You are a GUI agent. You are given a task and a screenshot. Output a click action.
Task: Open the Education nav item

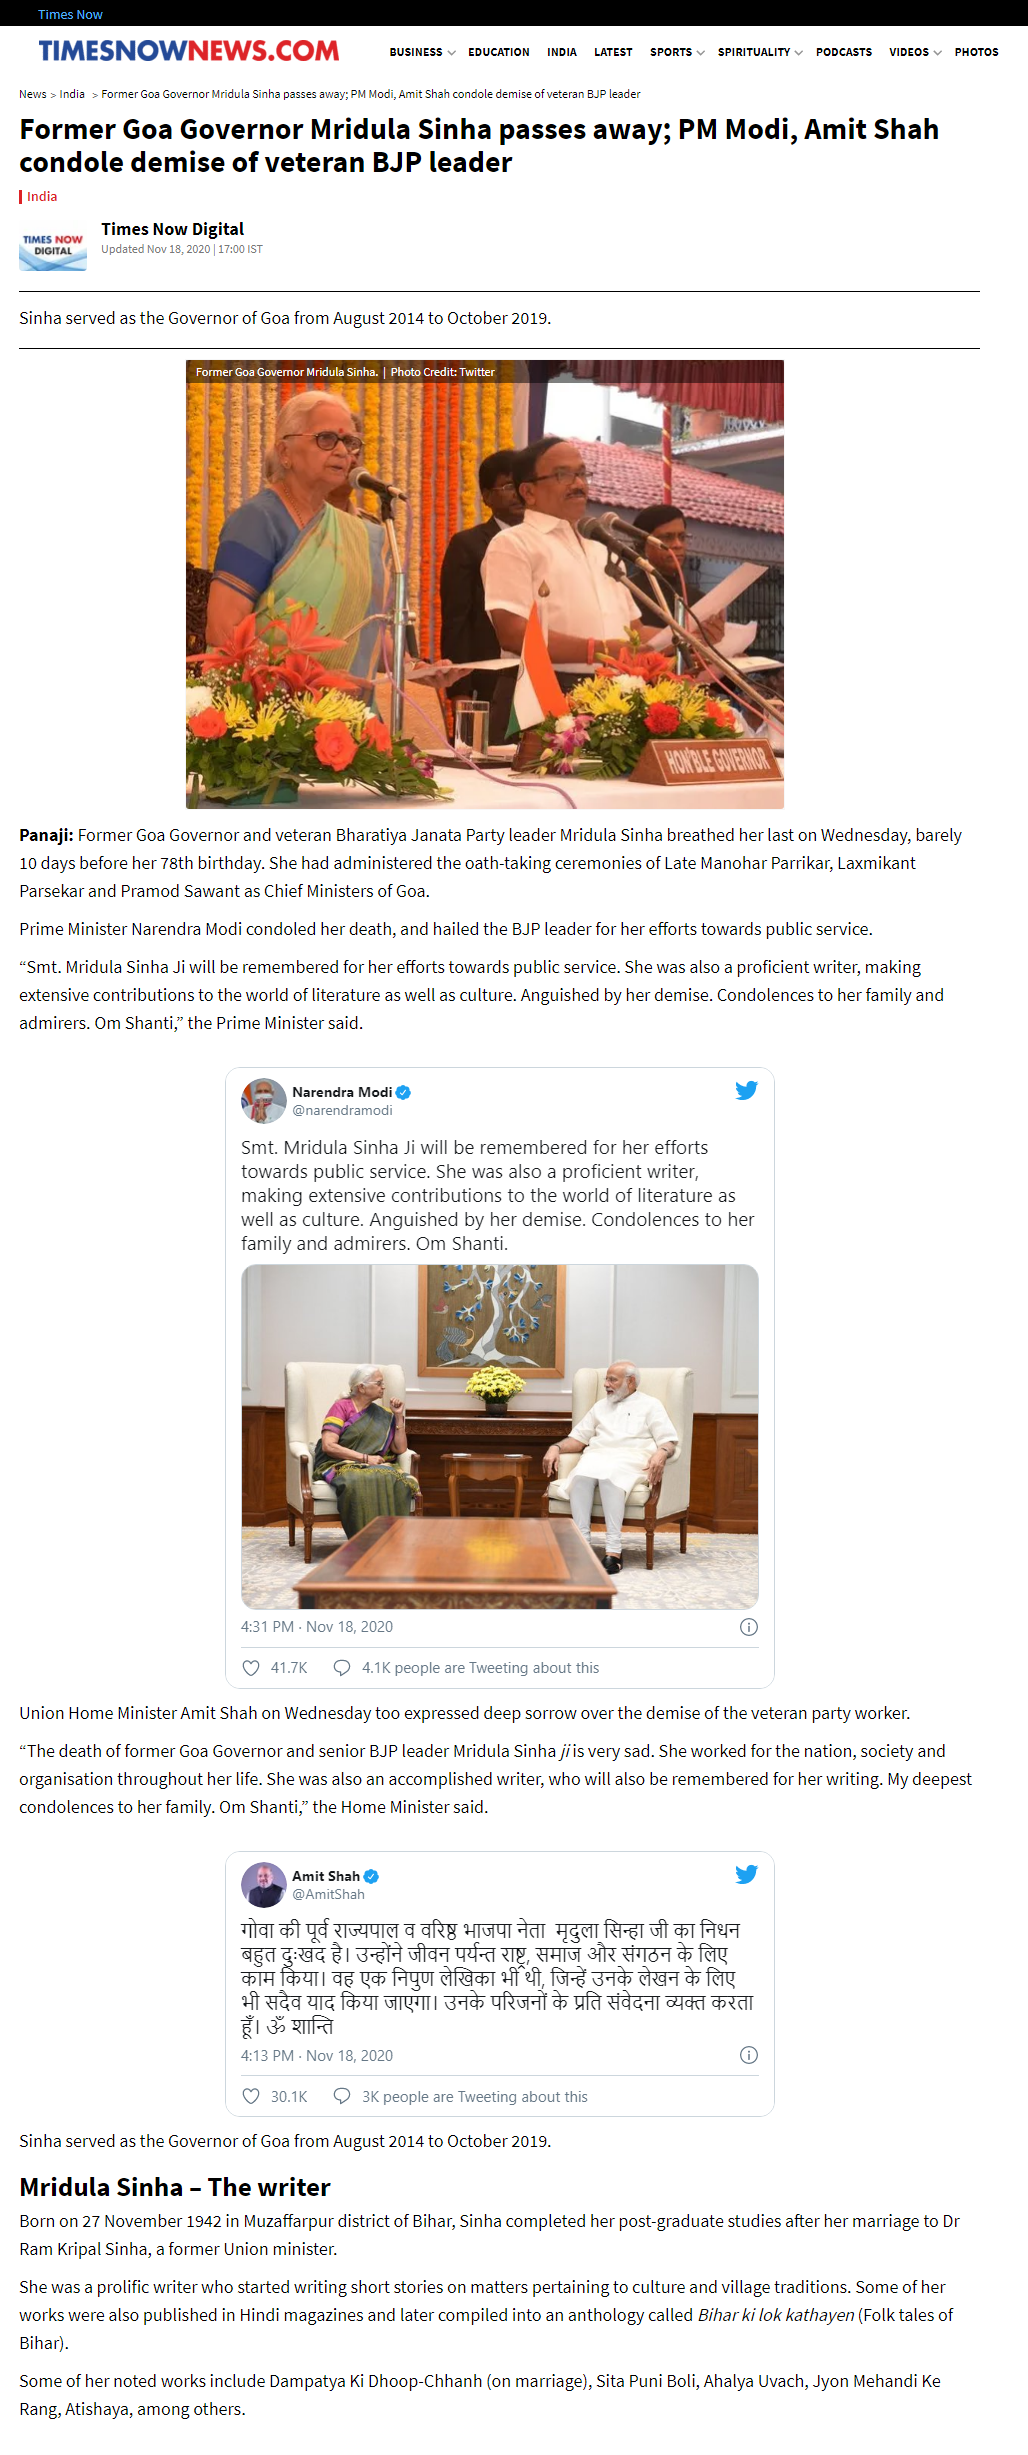499,52
